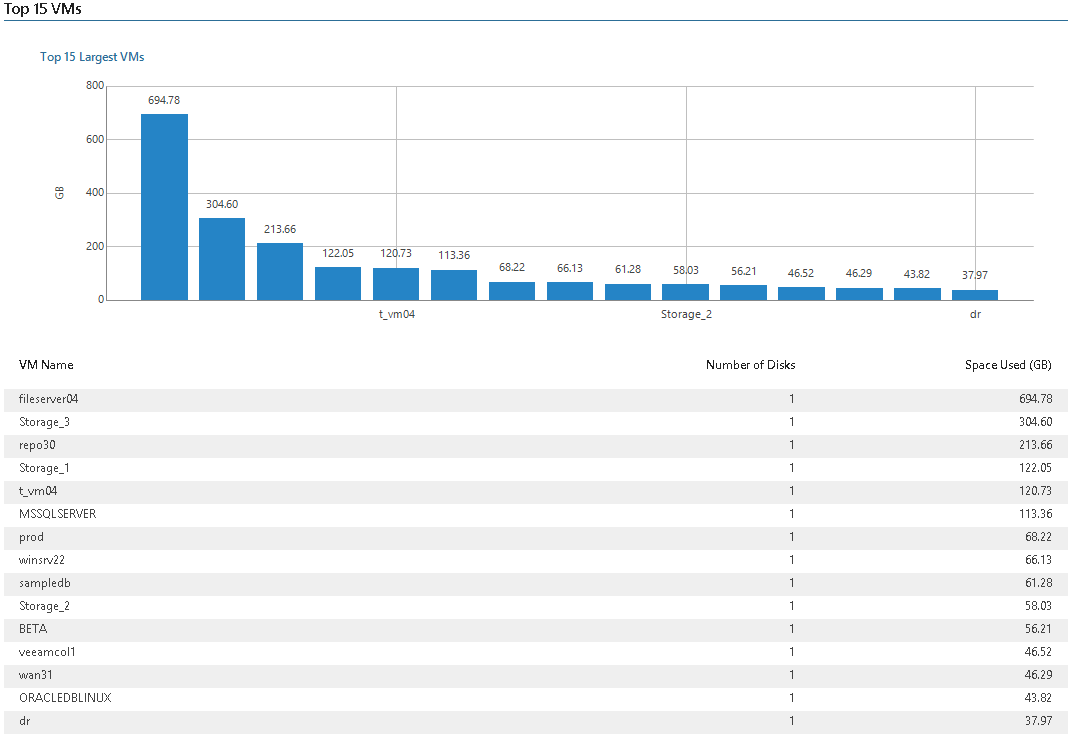Select the 304.60 GB bar in chart
Image resolution: width=1073 pixels, height=736 pixels.
222,259
